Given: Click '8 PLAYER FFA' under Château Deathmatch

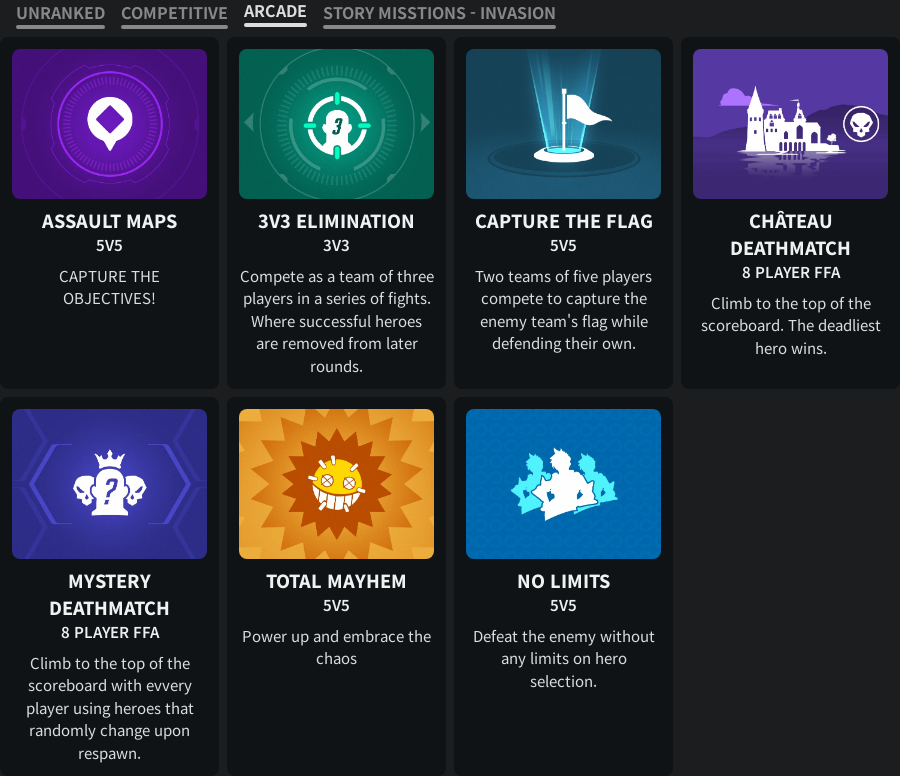Looking at the screenshot, I should [791, 273].
